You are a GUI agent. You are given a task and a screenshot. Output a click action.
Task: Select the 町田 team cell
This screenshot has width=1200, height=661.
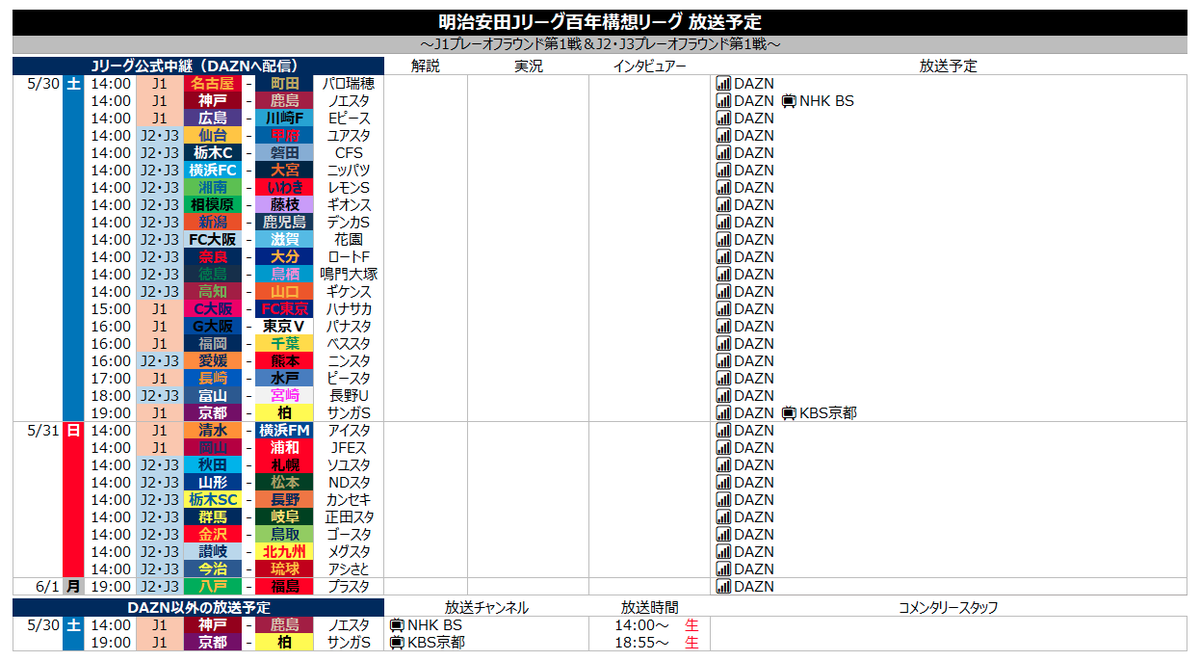tap(284, 83)
